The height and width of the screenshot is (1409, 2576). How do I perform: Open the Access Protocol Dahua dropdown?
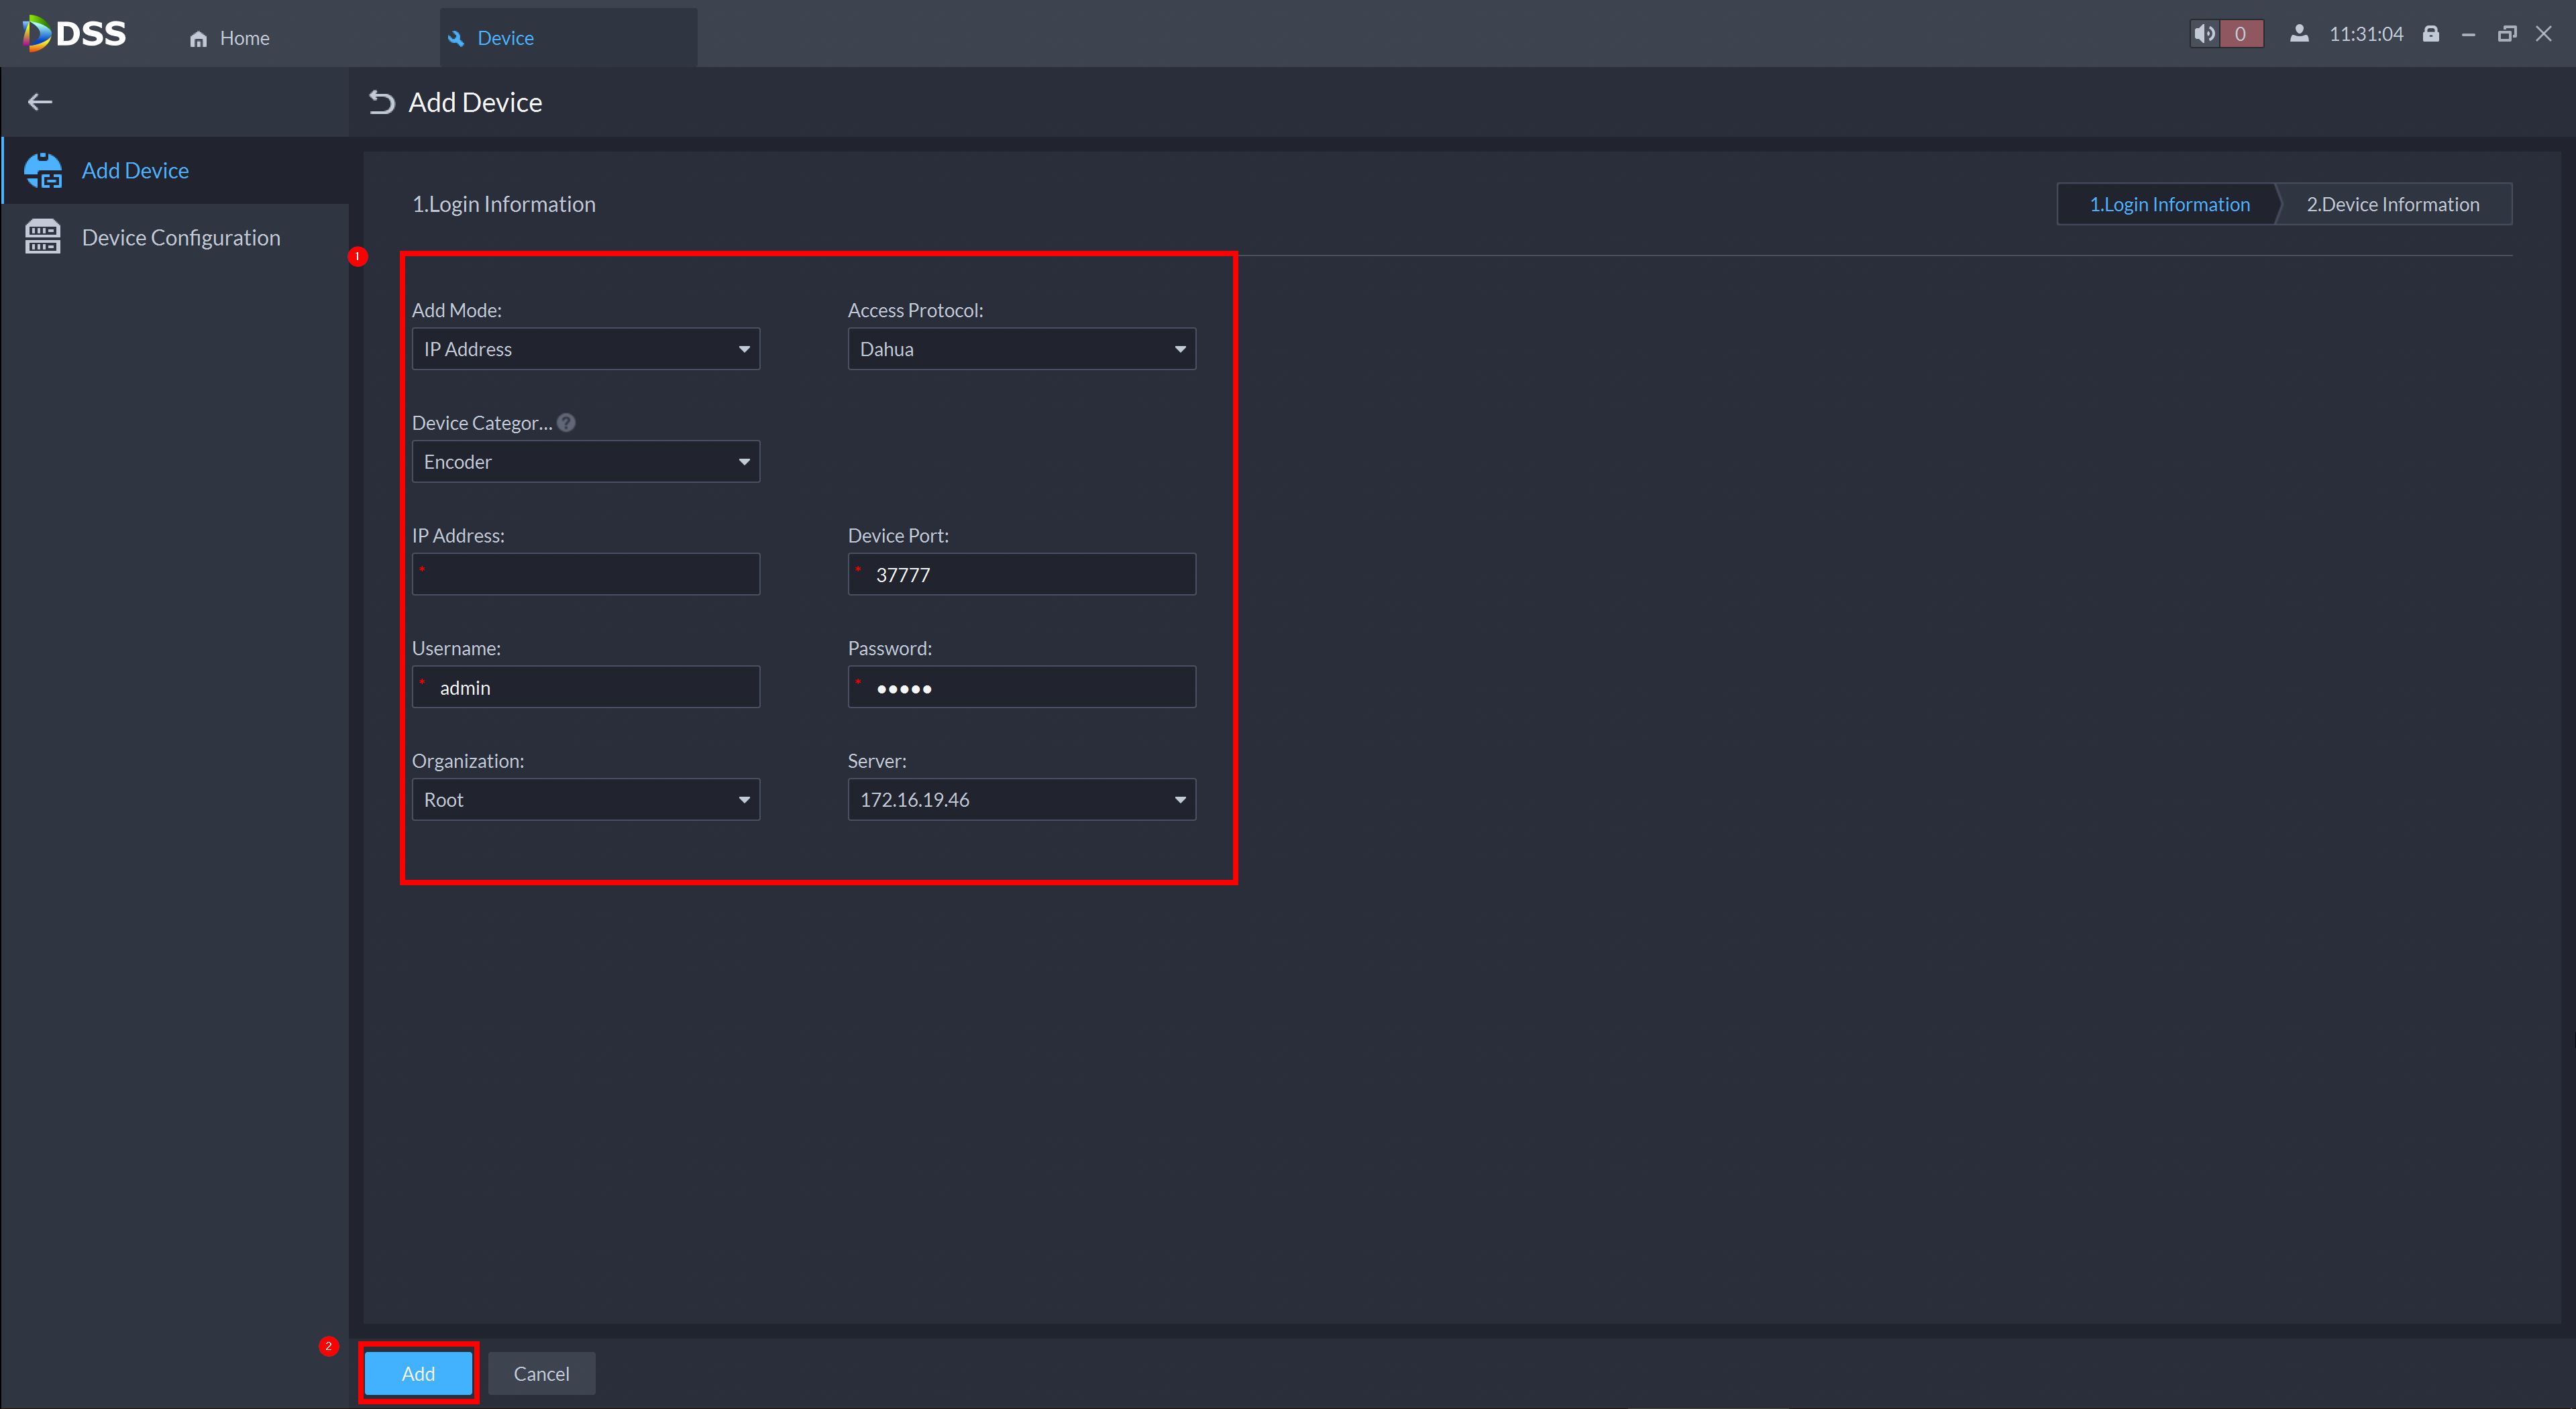pos(1021,349)
